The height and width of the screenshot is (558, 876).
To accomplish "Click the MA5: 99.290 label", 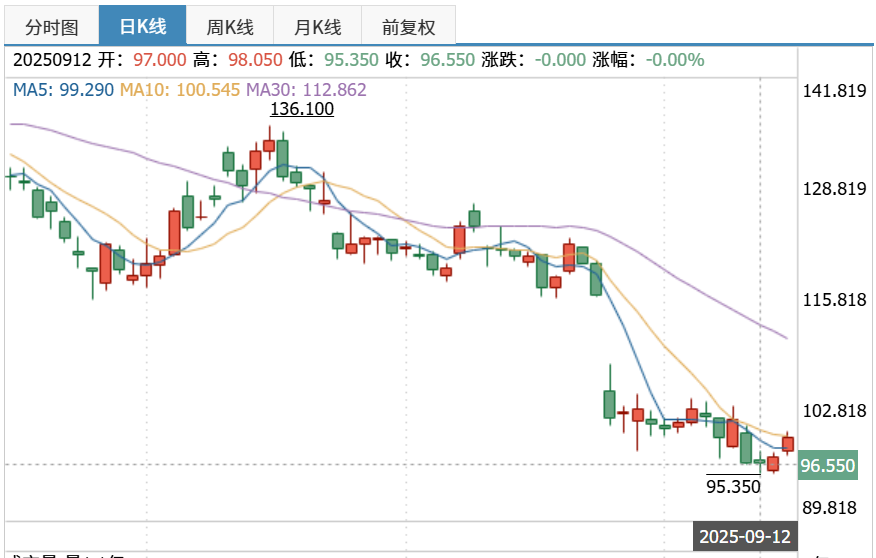I will [63, 90].
